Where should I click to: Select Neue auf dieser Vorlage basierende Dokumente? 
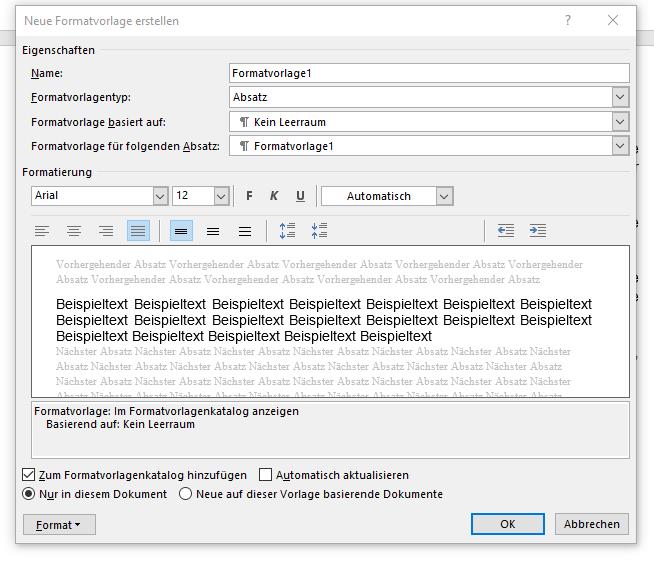point(186,494)
